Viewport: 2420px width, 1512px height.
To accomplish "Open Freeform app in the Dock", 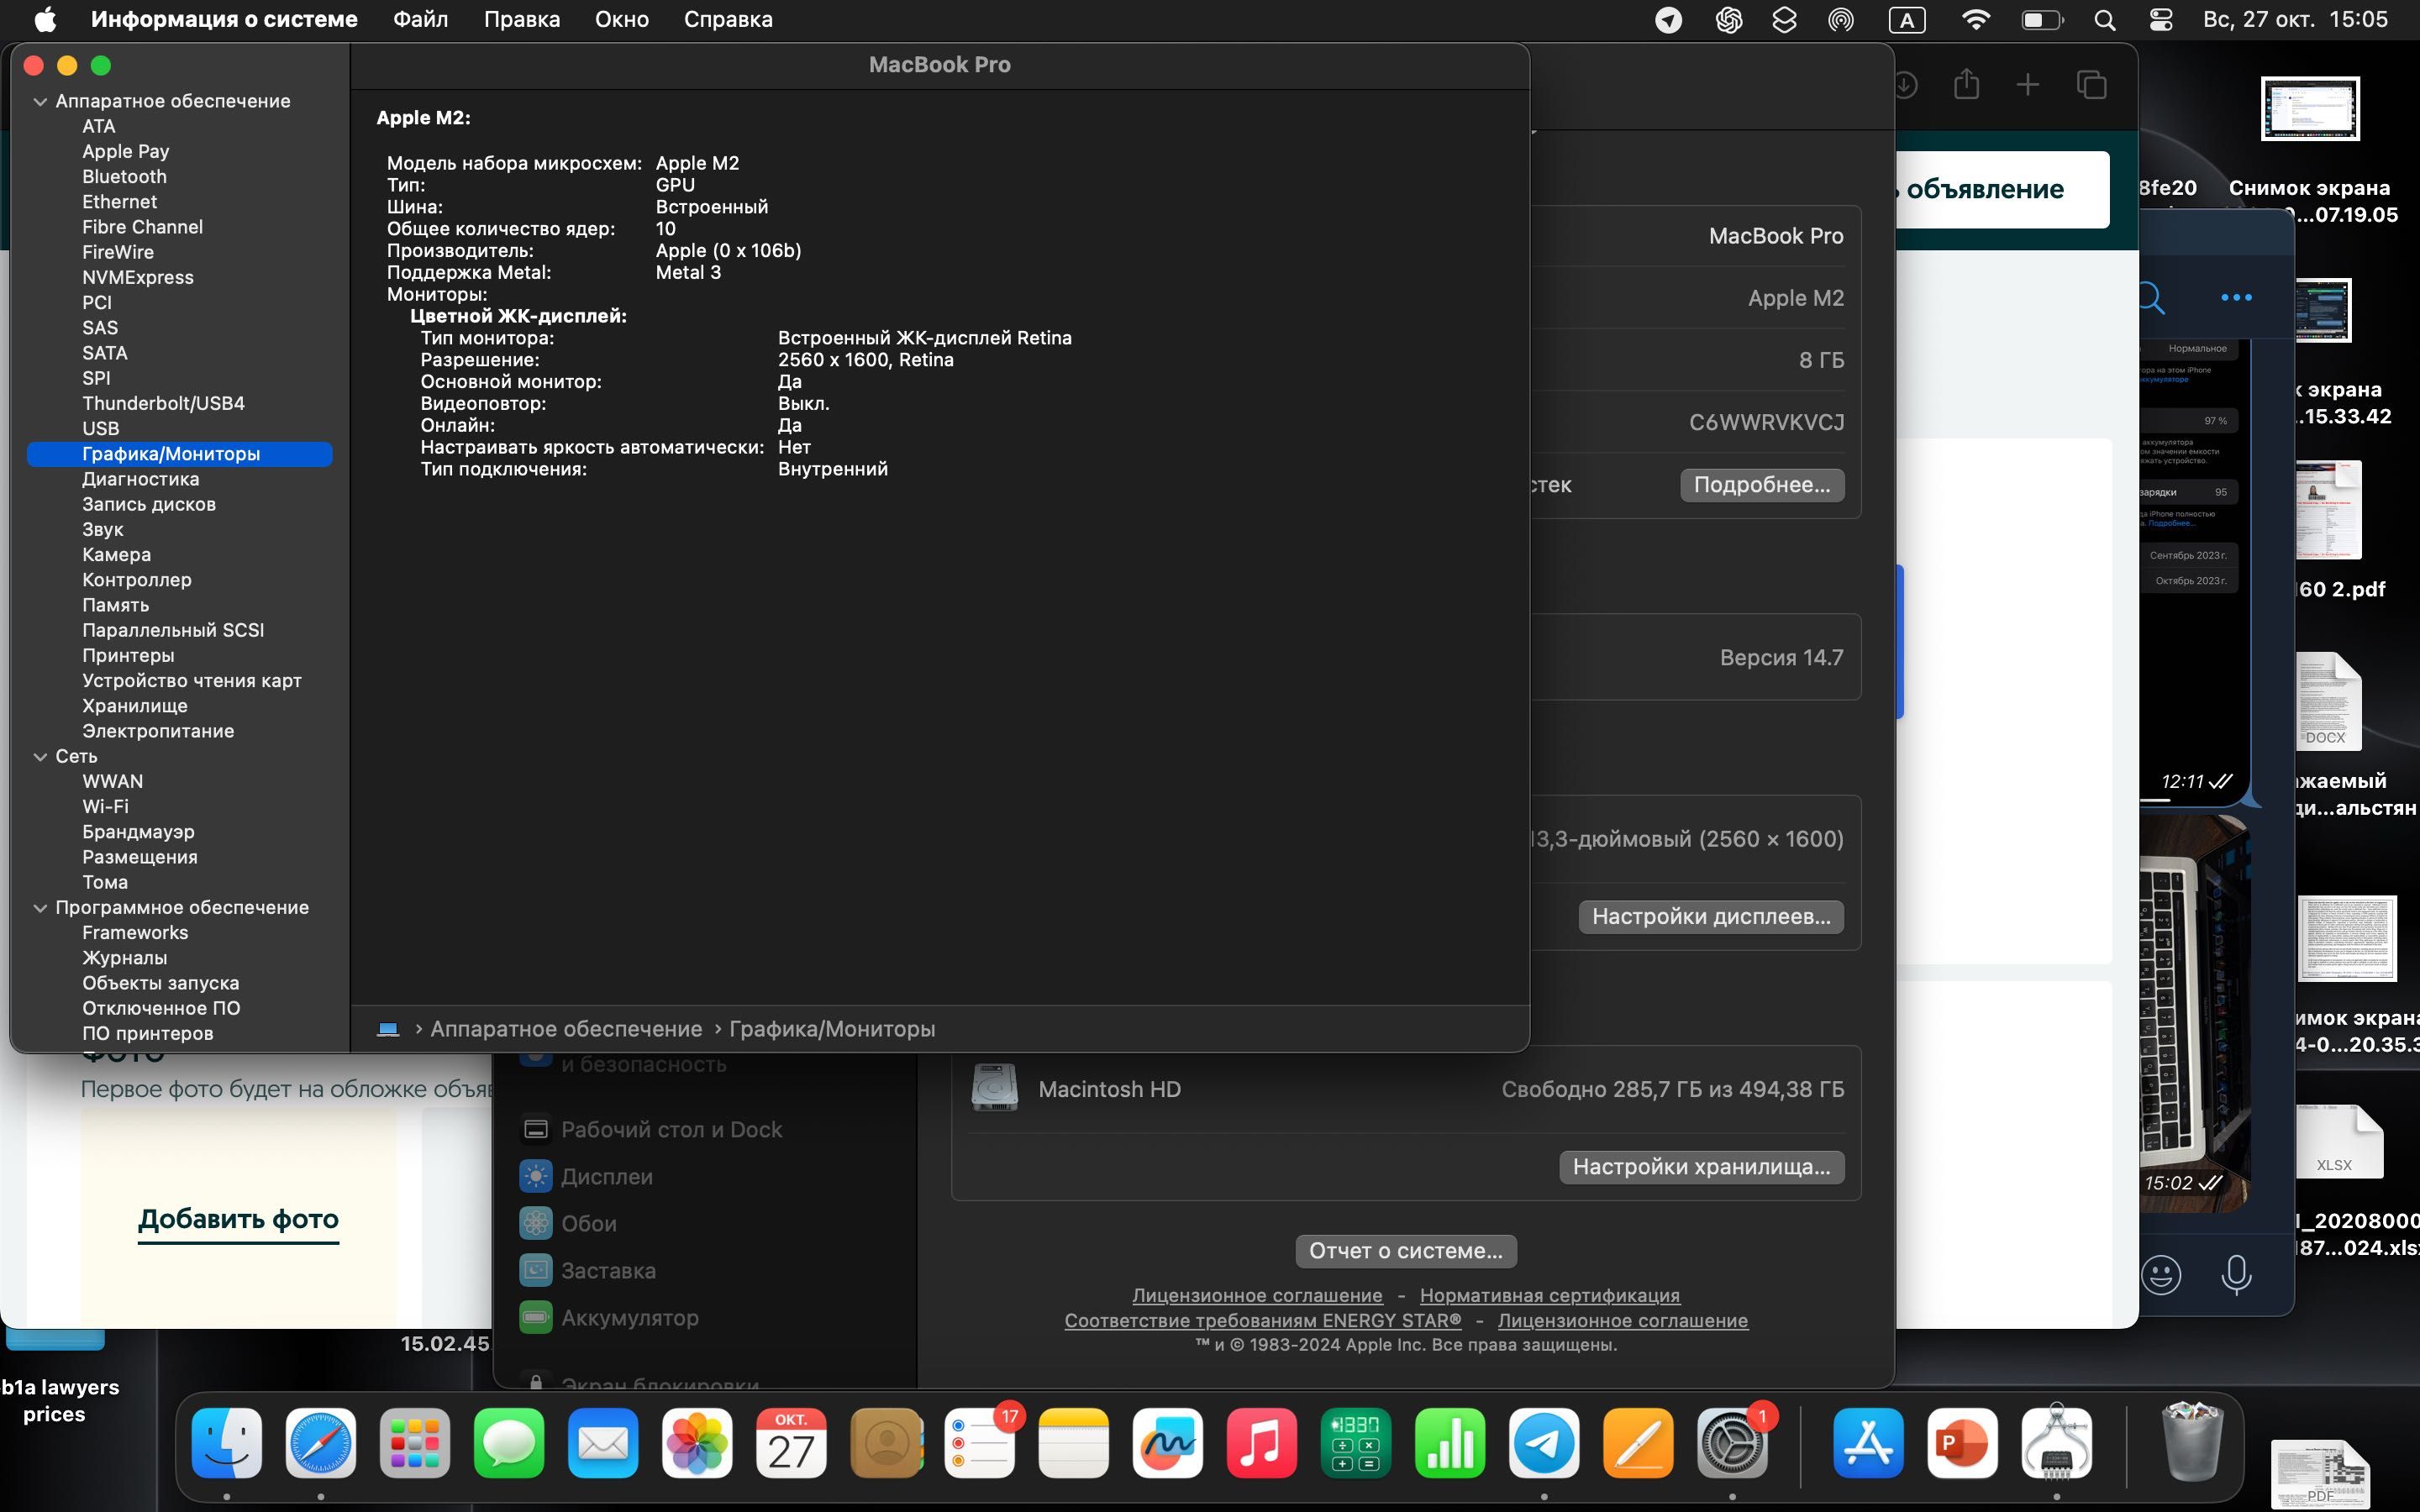I will pyautogui.click(x=1168, y=1443).
